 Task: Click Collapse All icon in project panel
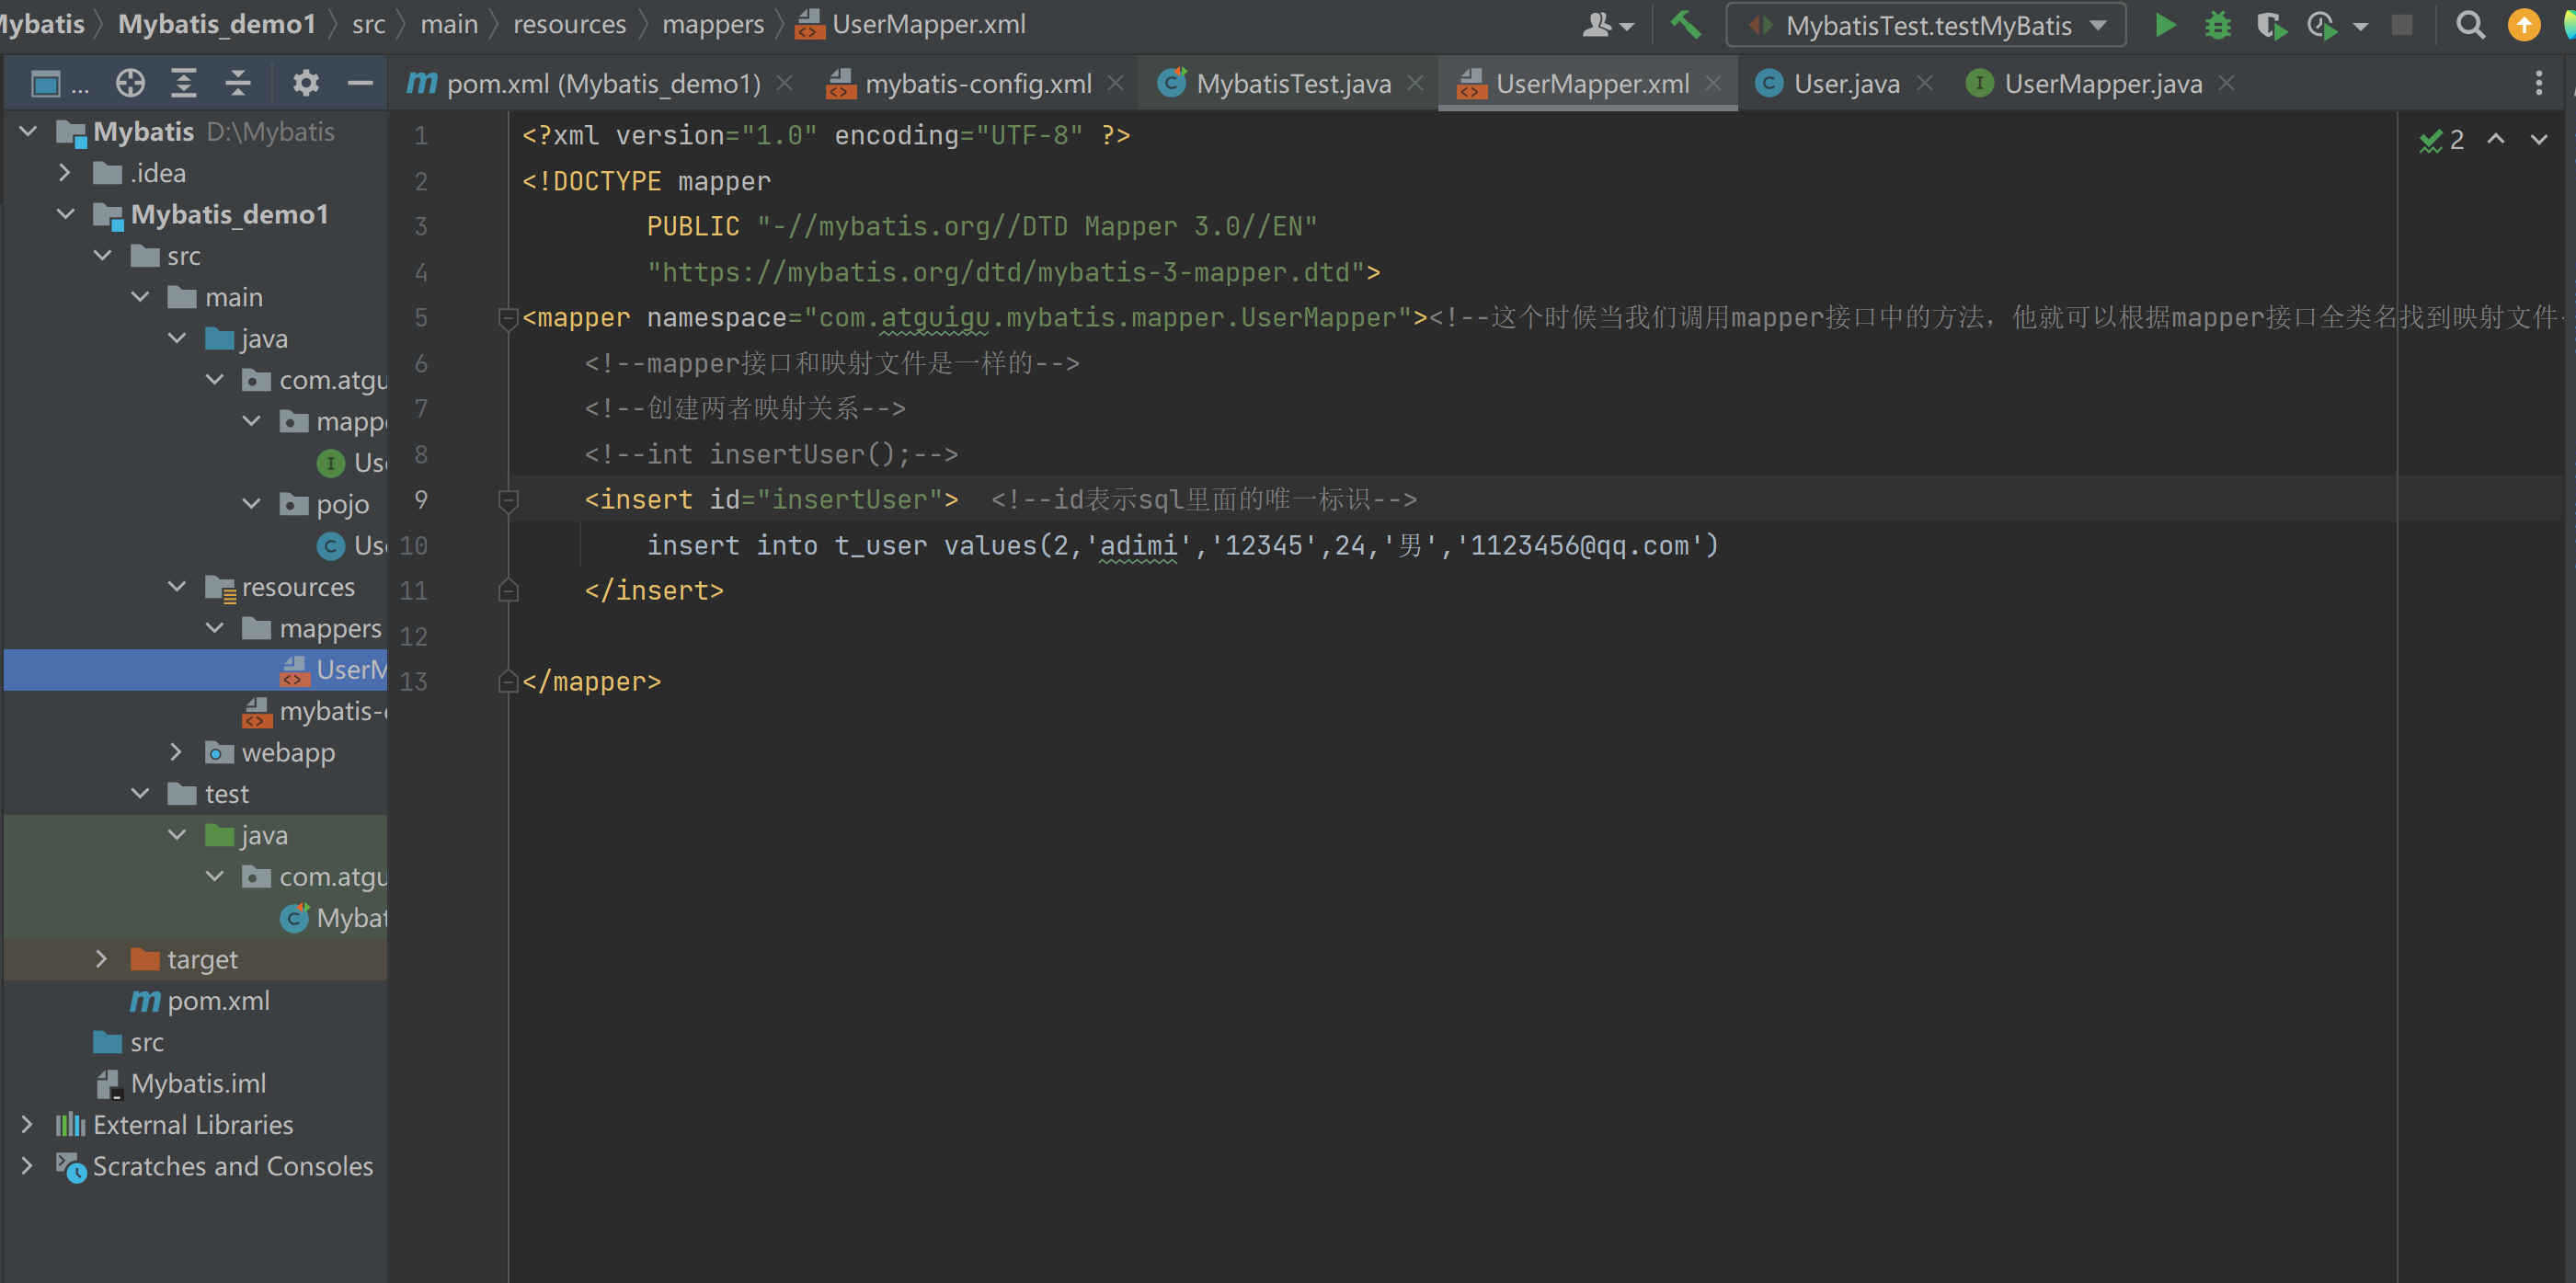[x=237, y=83]
